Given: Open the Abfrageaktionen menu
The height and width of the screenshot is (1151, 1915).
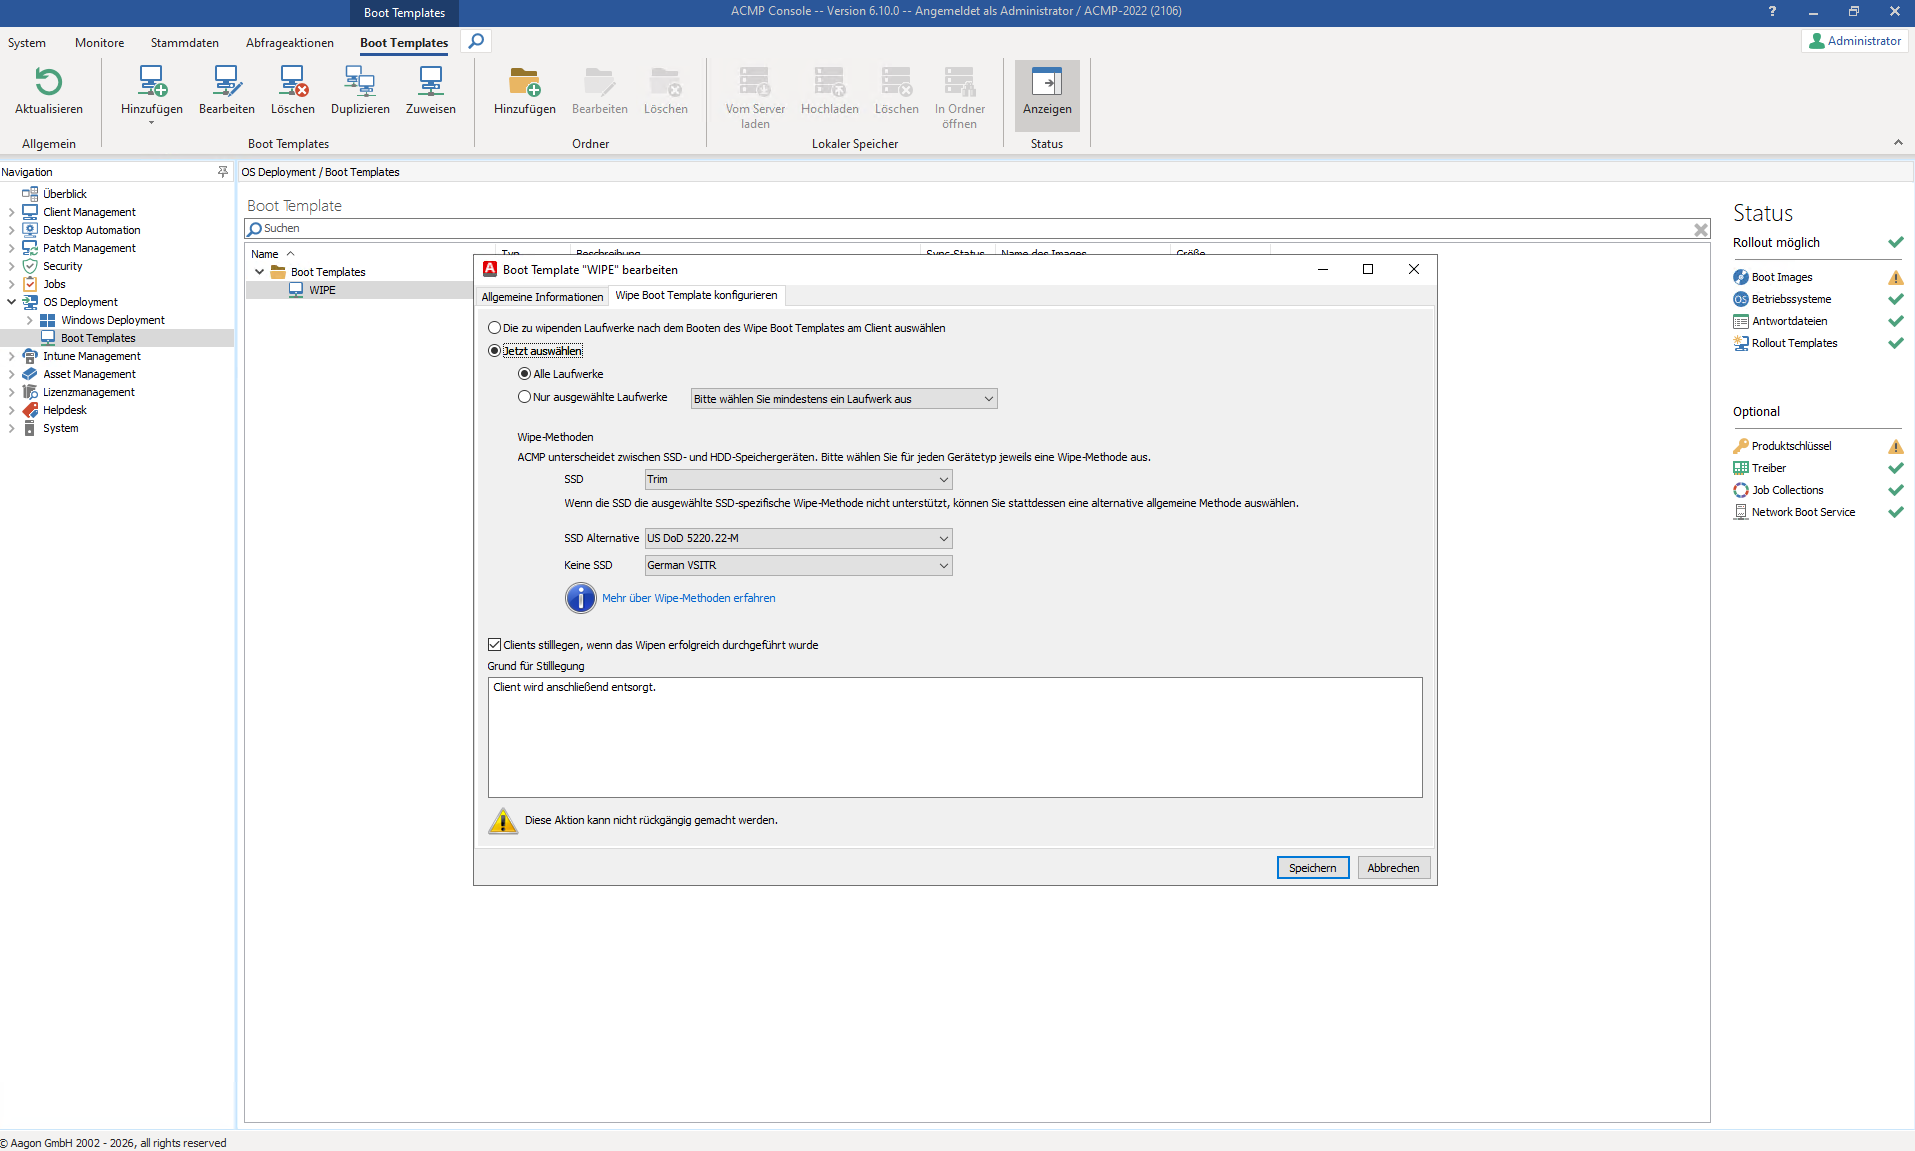Looking at the screenshot, I should coord(290,43).
